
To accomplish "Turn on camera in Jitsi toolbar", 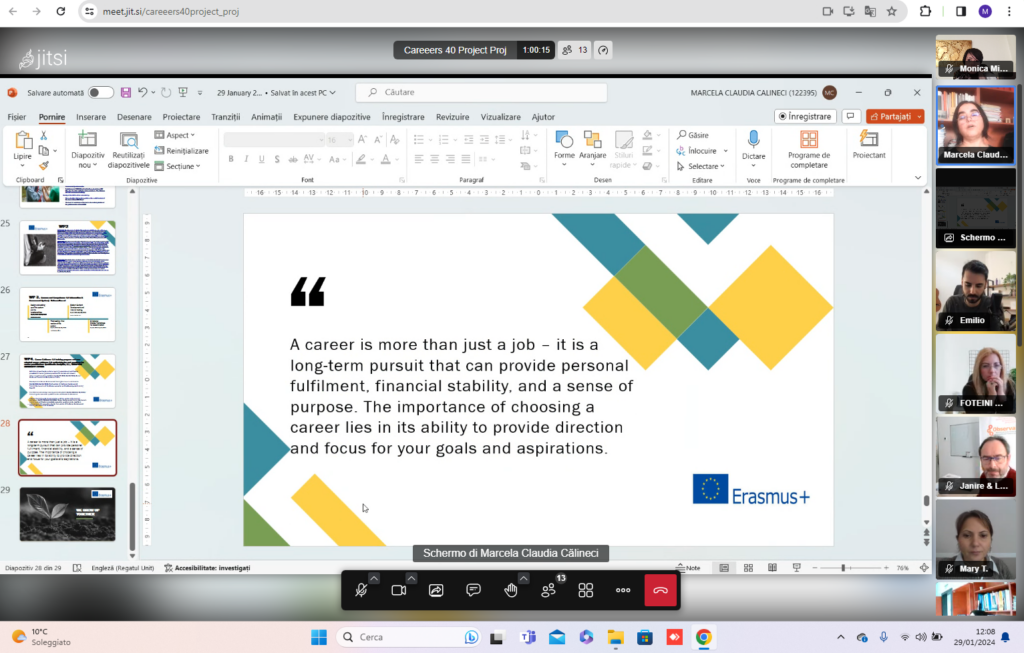I will click(x=398, y=590).
